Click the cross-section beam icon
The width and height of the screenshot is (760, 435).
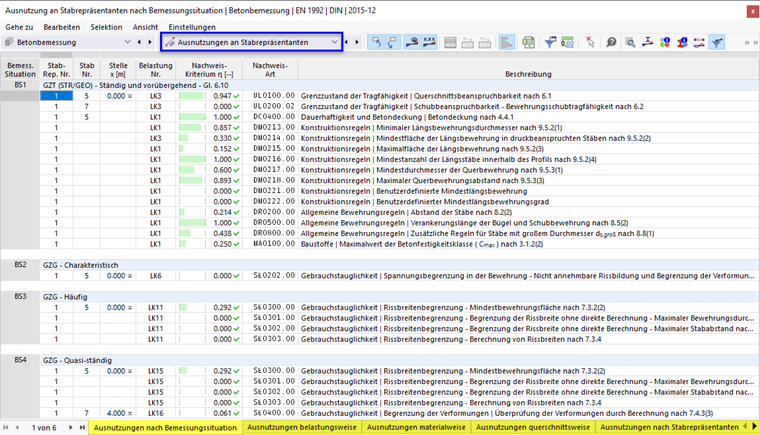[x=648, y=43]
